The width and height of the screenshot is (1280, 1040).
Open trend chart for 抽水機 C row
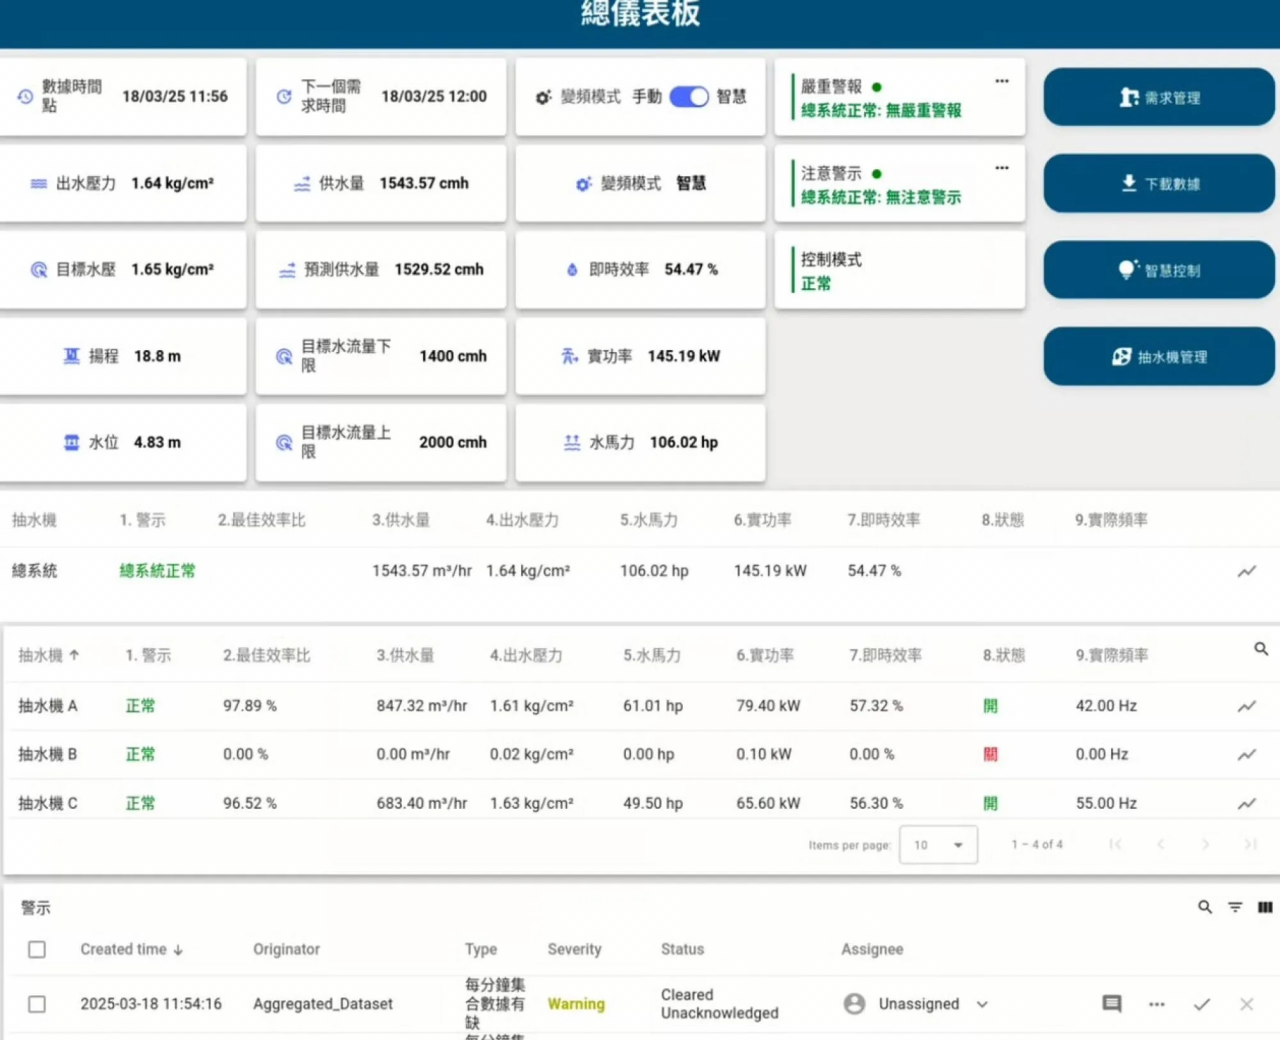tap(1246, 803)
